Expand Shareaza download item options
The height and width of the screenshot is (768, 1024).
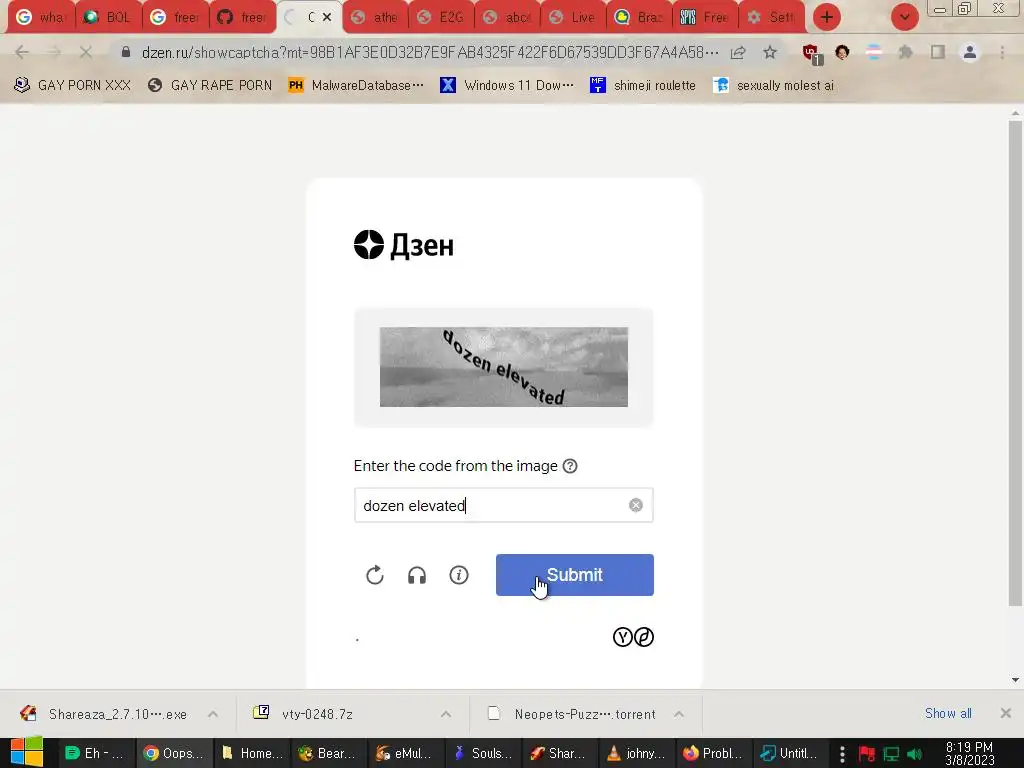tap(213, 714)
